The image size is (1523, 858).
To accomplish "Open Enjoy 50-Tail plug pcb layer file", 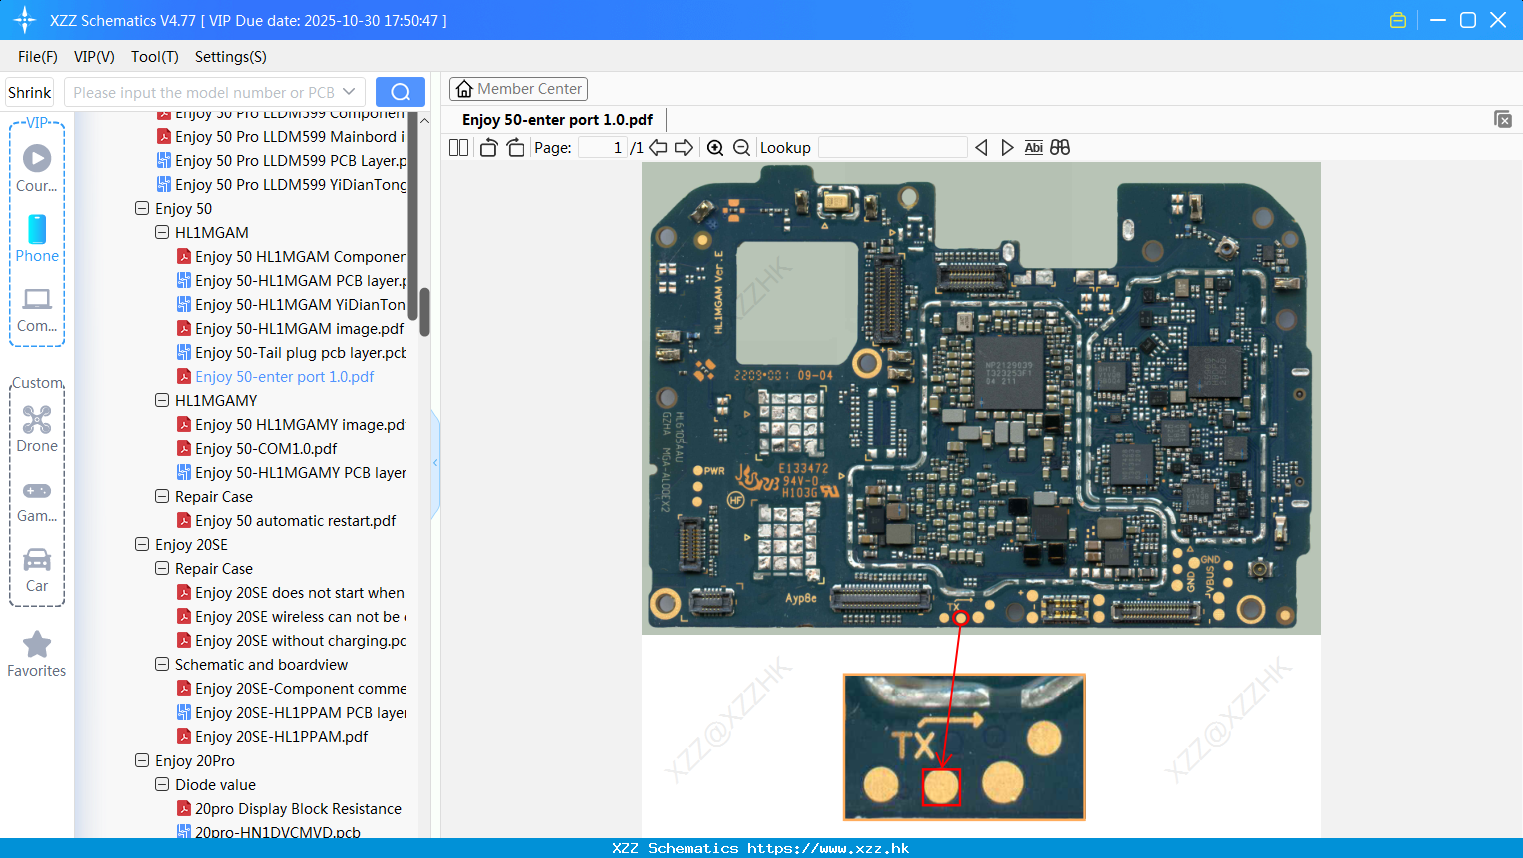I will tap(291, 352).
